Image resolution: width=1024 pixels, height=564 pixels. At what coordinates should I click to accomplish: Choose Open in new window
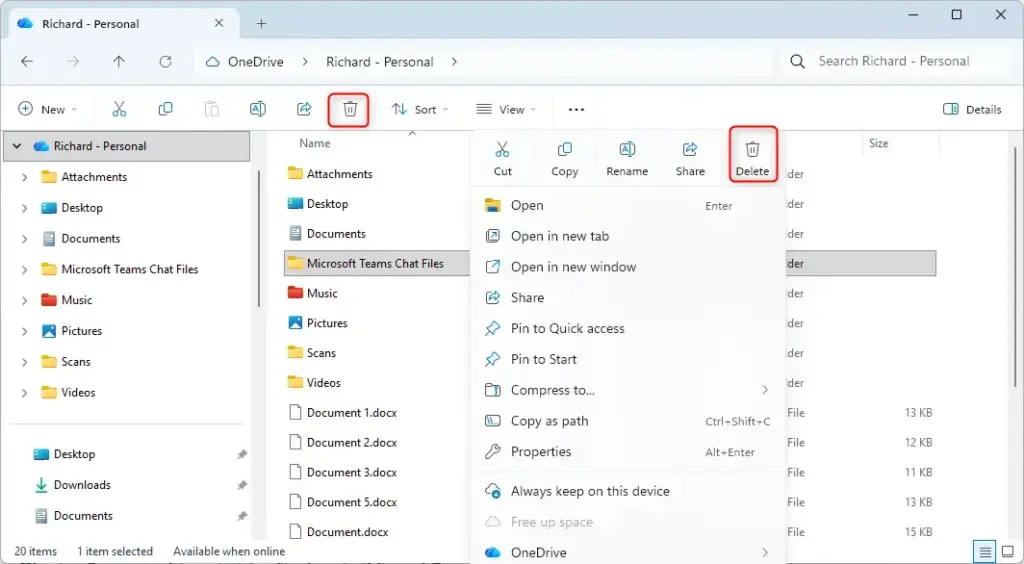(x=628, y=267)
